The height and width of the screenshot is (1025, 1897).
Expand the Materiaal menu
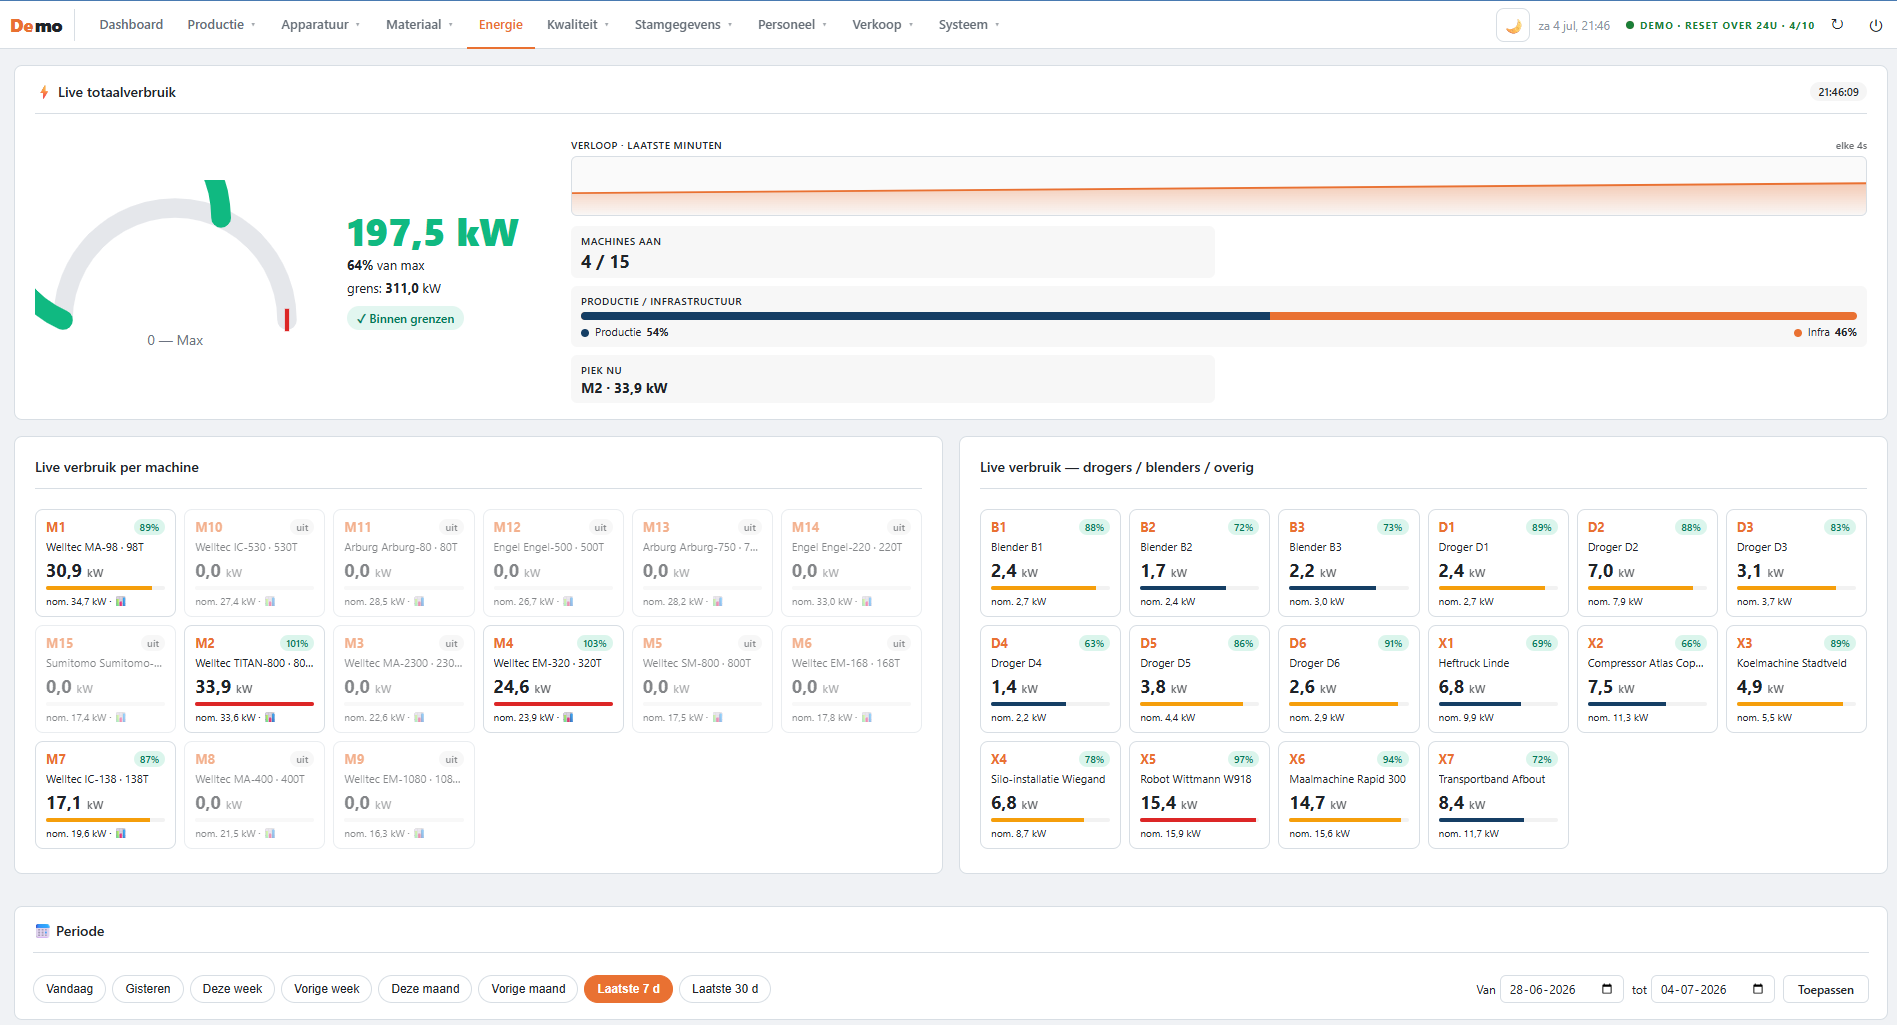(419, 25)
